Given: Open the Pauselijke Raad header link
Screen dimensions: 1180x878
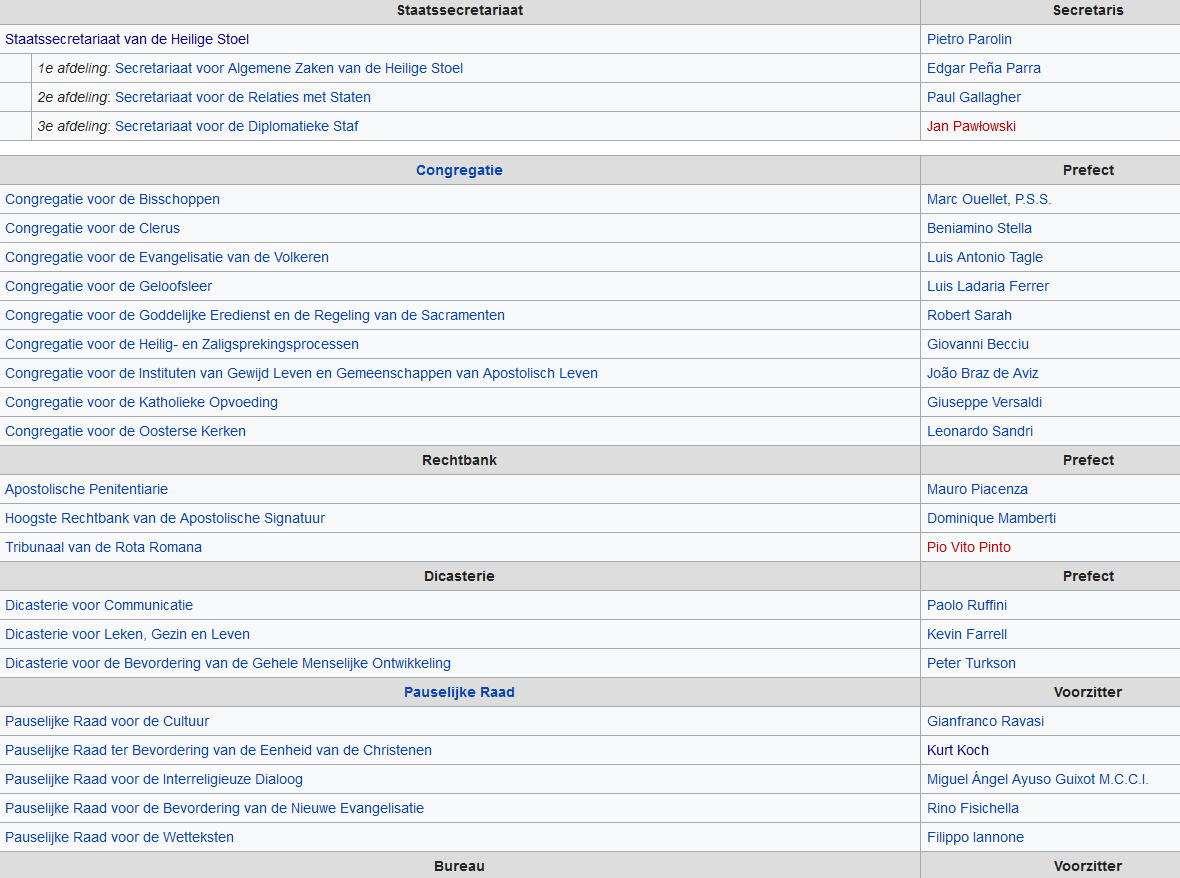Looking at the screenshot, I should coord(459,692).
